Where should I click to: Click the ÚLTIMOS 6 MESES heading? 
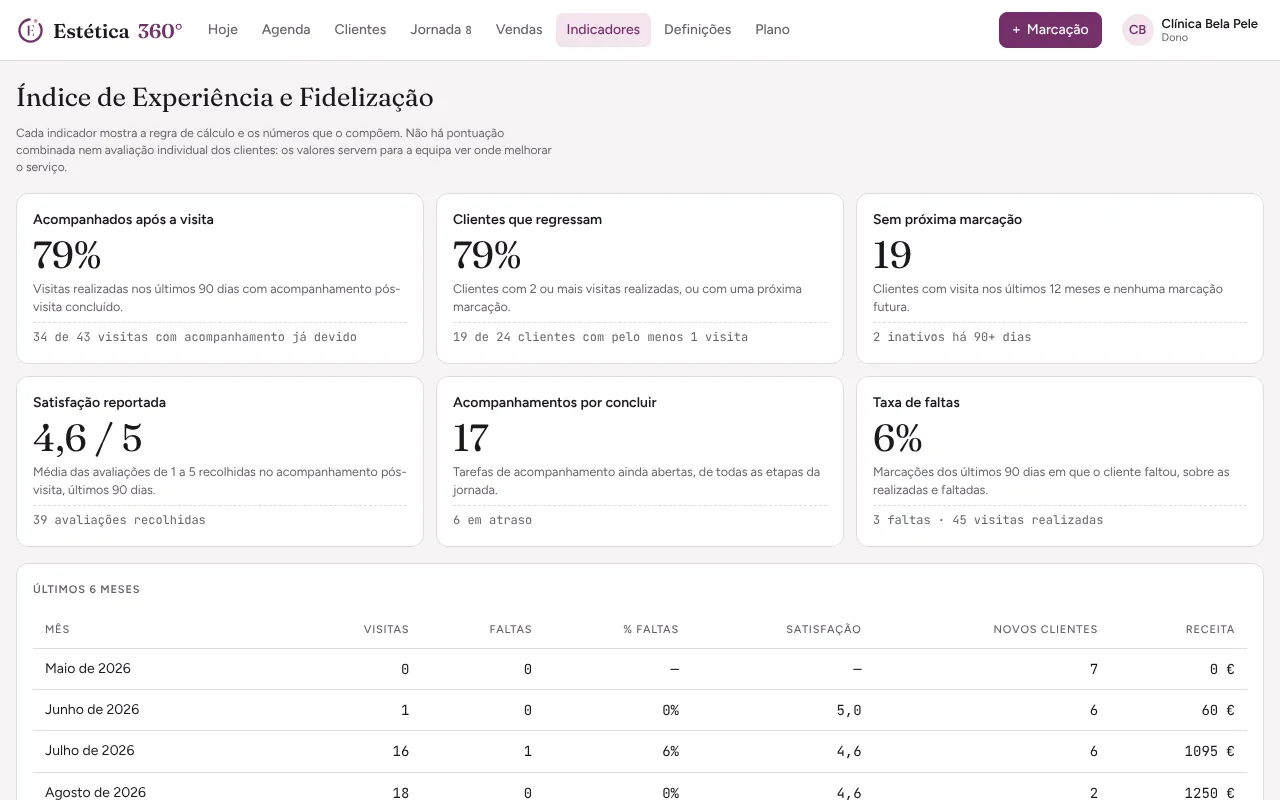click(x=86, y=589)
